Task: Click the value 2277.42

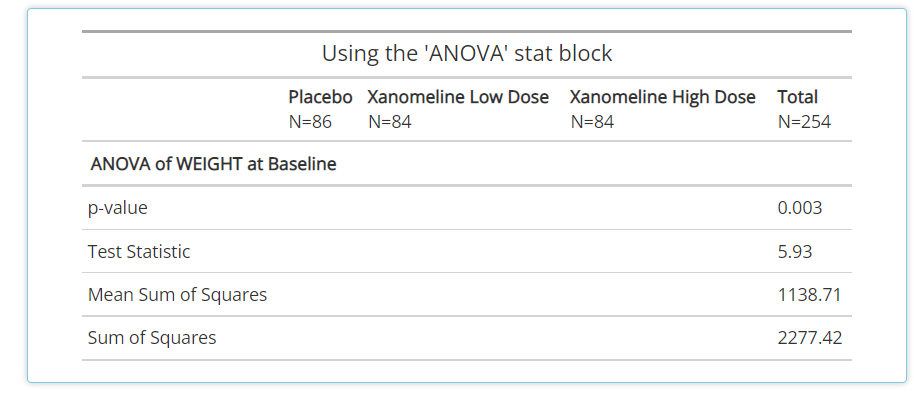Action: pos(810,338)
